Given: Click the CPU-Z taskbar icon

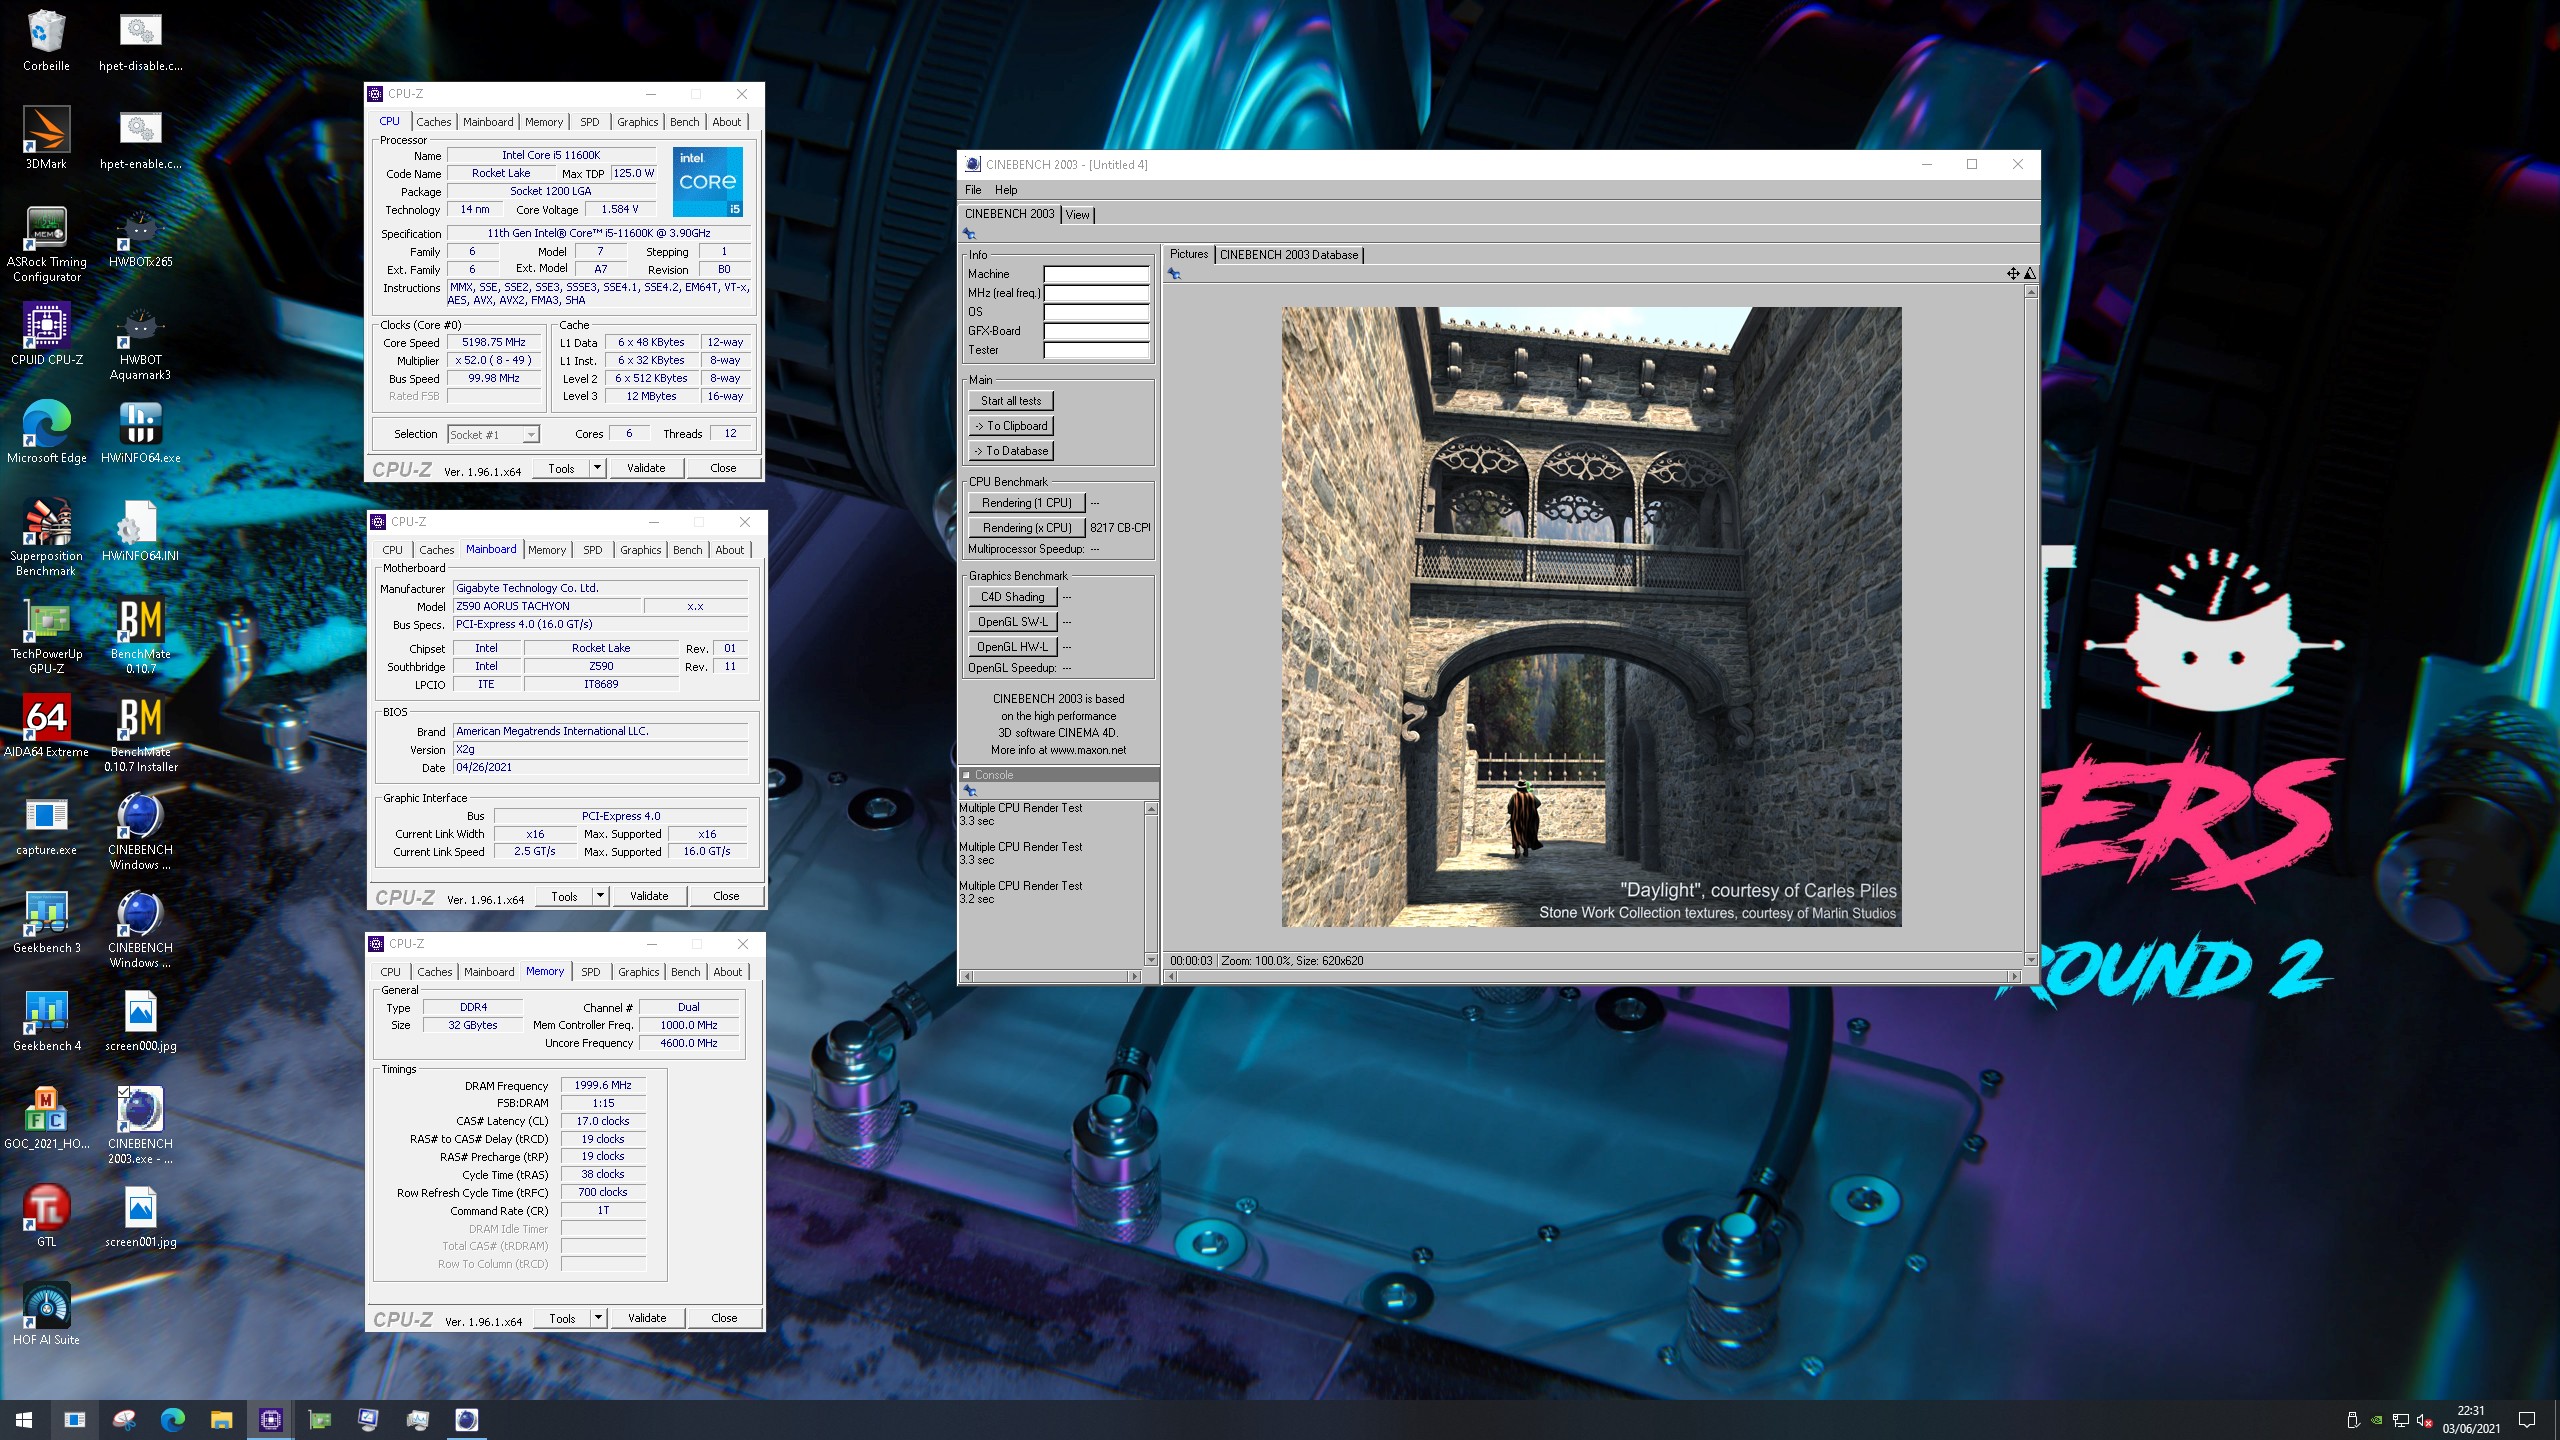Looking at the screenshot, I should coord(270,1419).
